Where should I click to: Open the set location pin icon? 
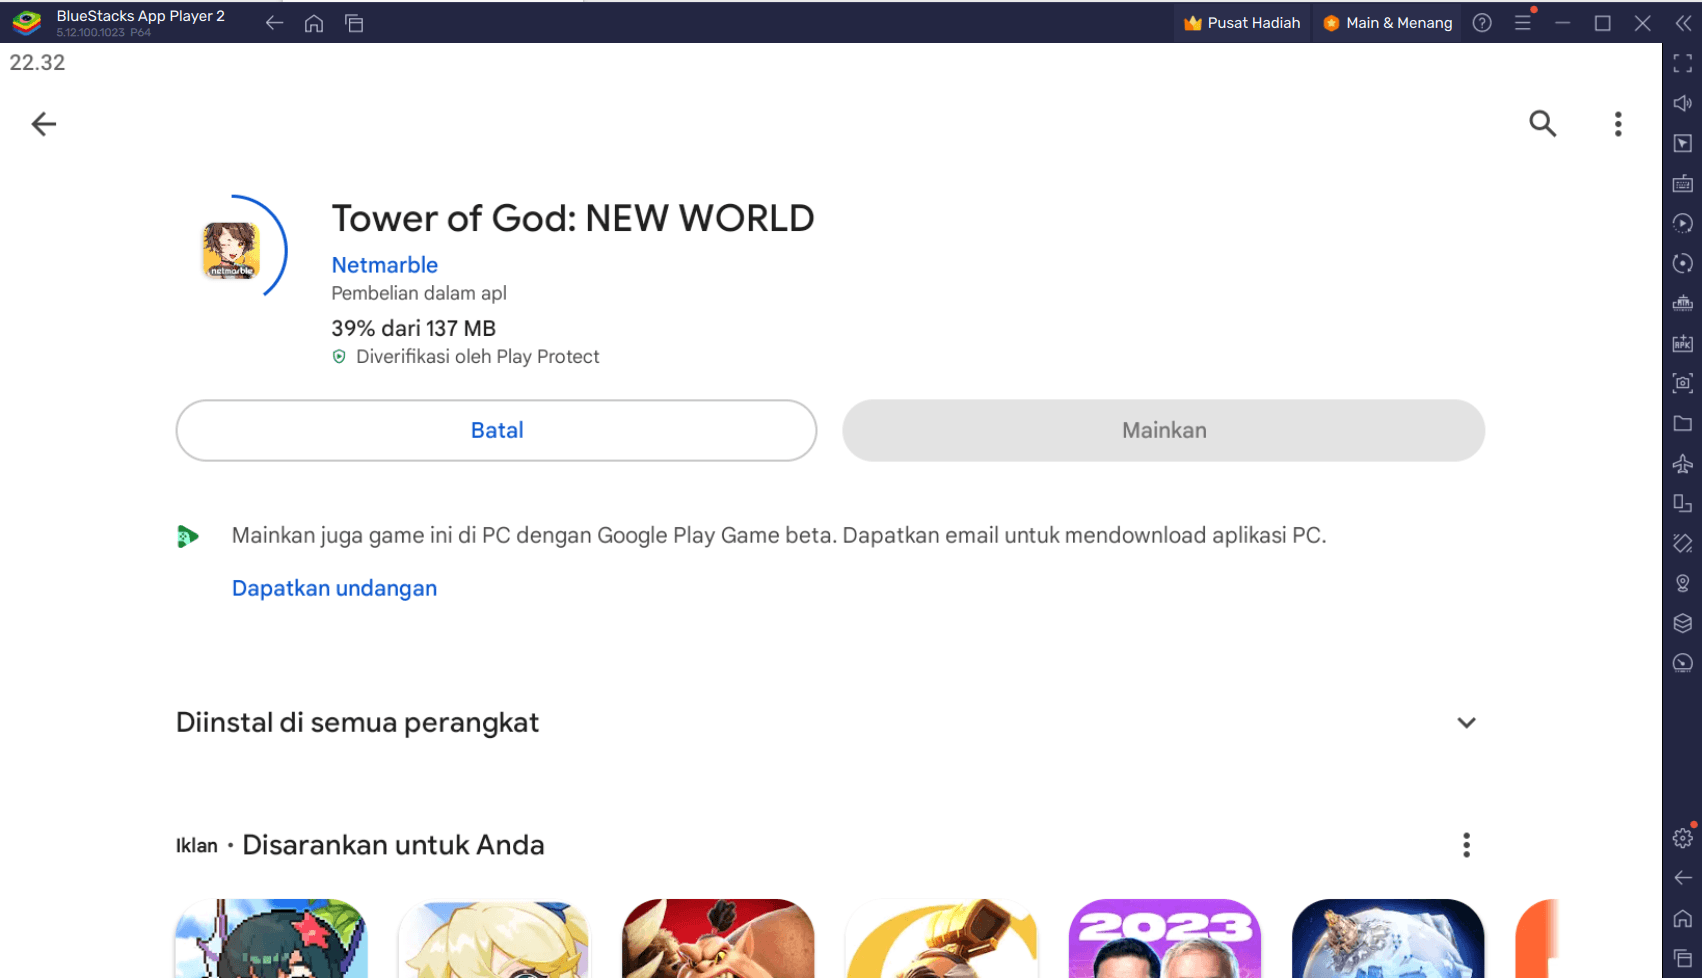[x=1683, y=583]
